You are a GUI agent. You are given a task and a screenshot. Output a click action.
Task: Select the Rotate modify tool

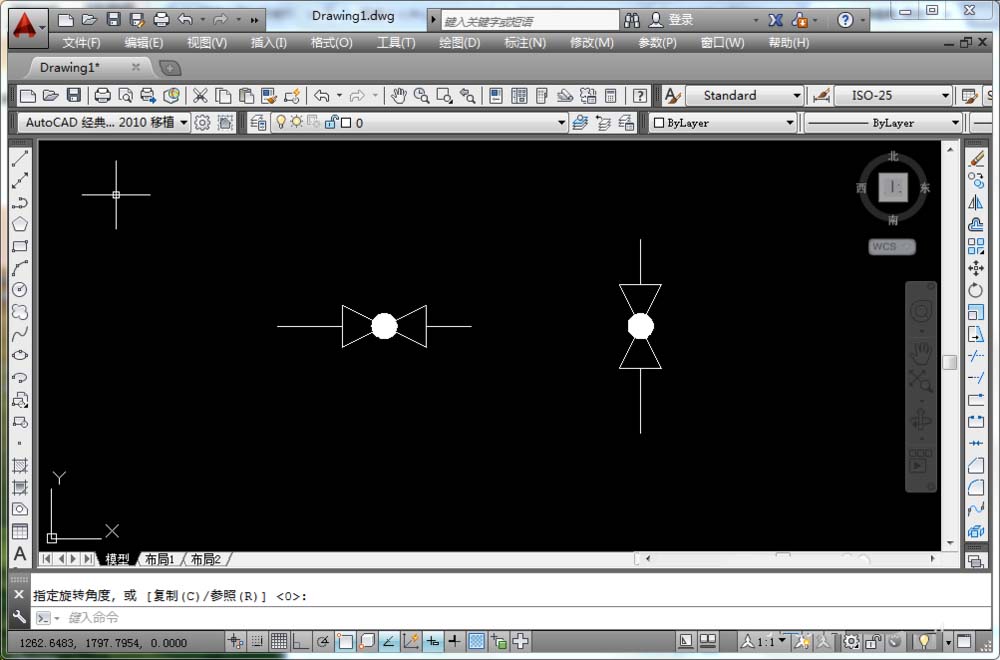click(976, 290)
